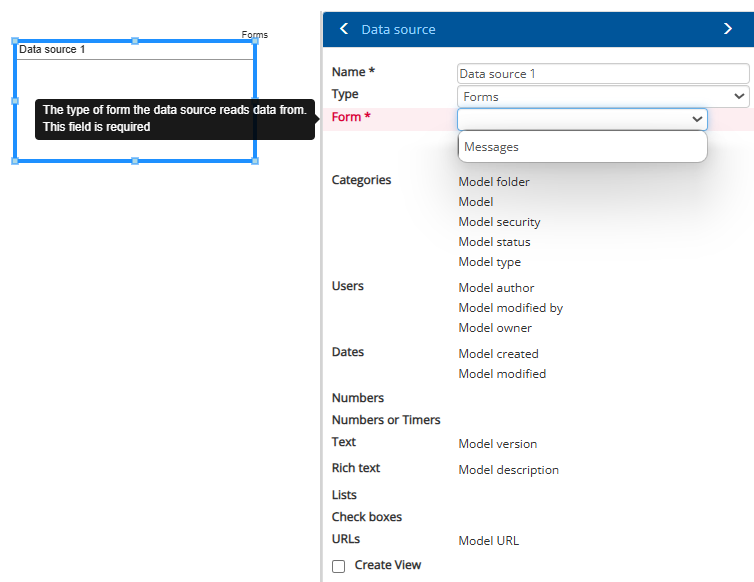Select the Model description rich text field
754x582 pixels.
(x=508, y=470)
